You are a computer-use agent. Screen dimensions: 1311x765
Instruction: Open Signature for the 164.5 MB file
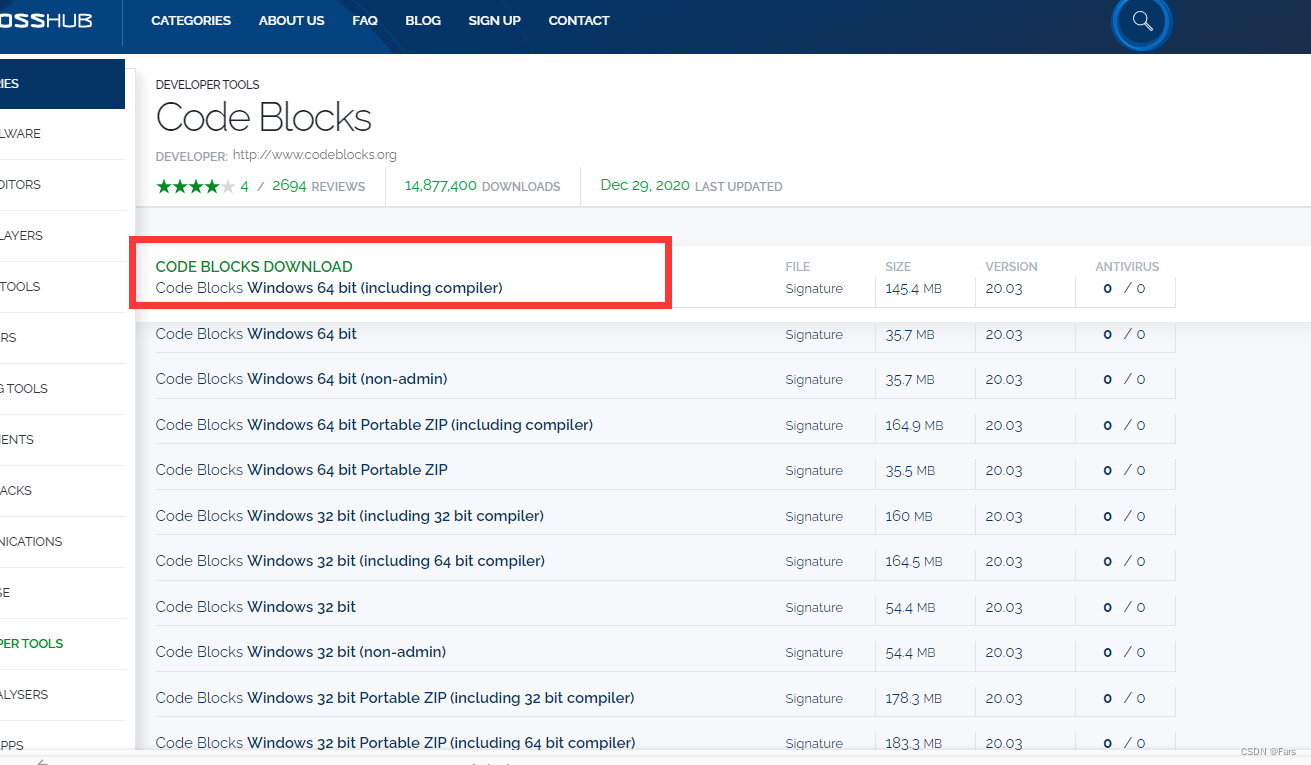tap(814, 562)
